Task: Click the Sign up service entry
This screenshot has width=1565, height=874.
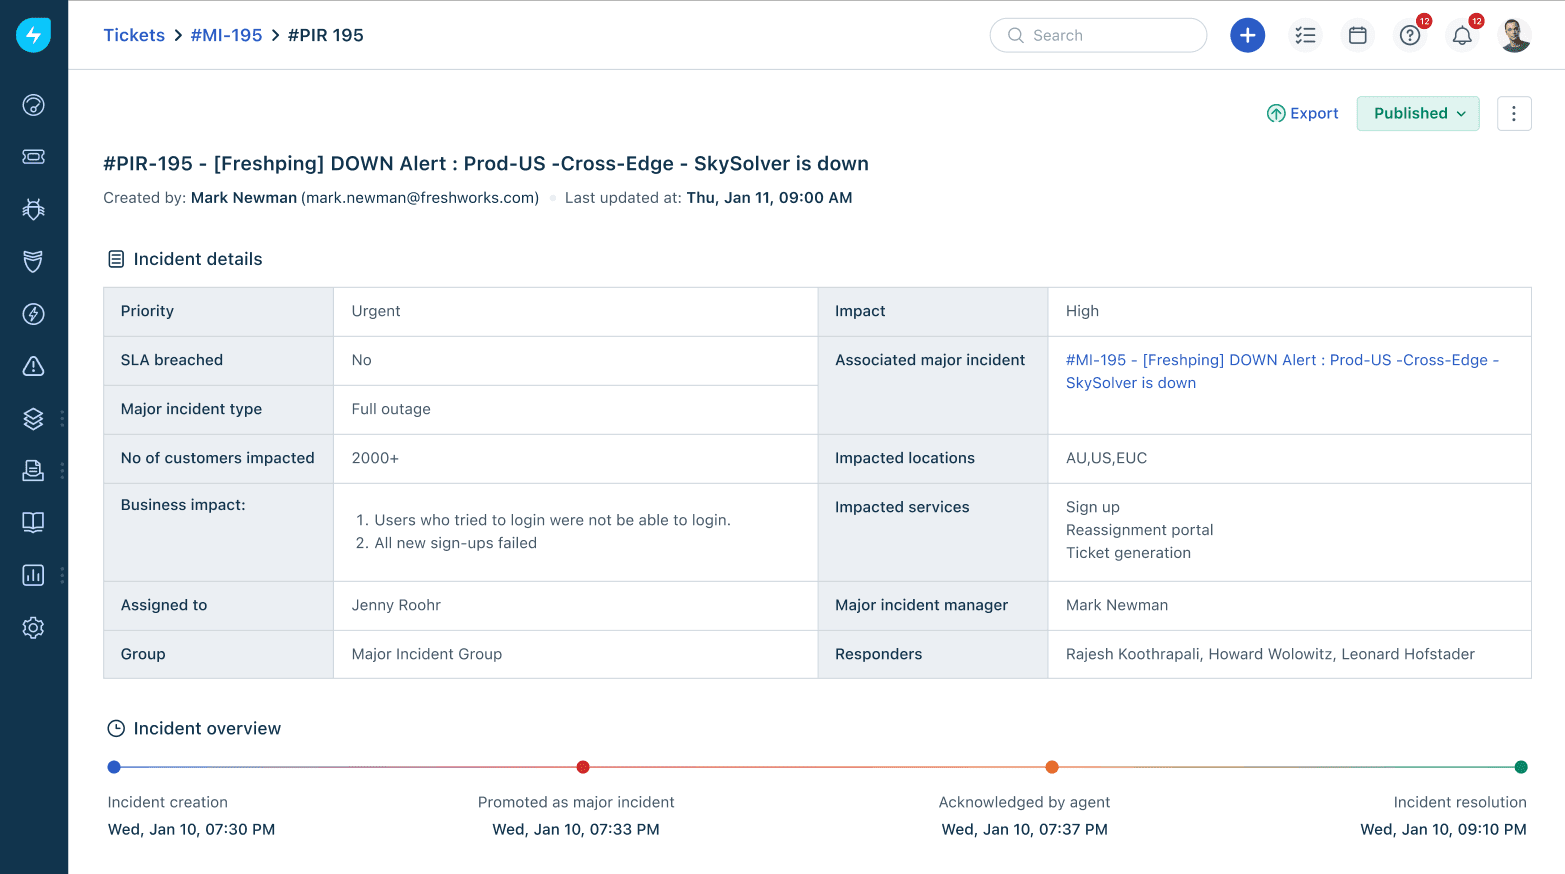Action: 1093,507
